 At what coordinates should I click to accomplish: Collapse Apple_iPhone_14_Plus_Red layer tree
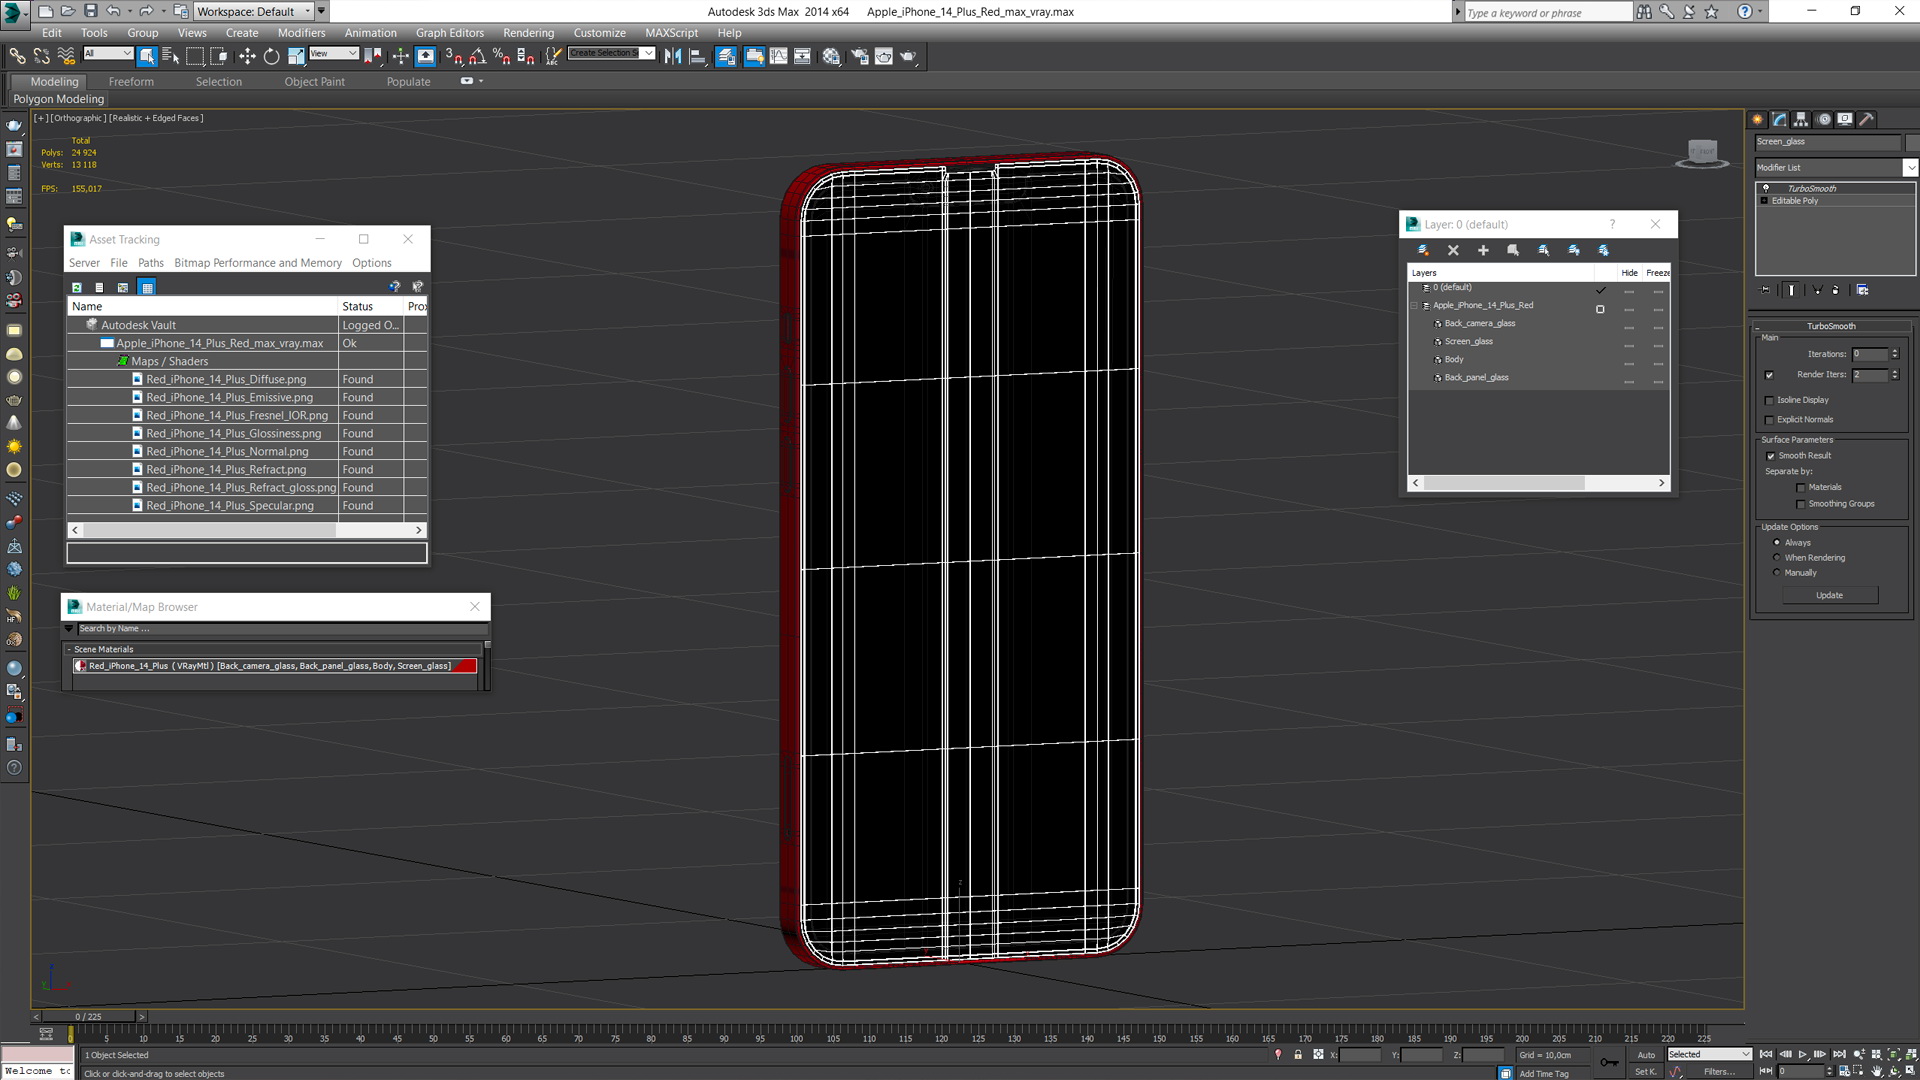[x=1414, y=306]
